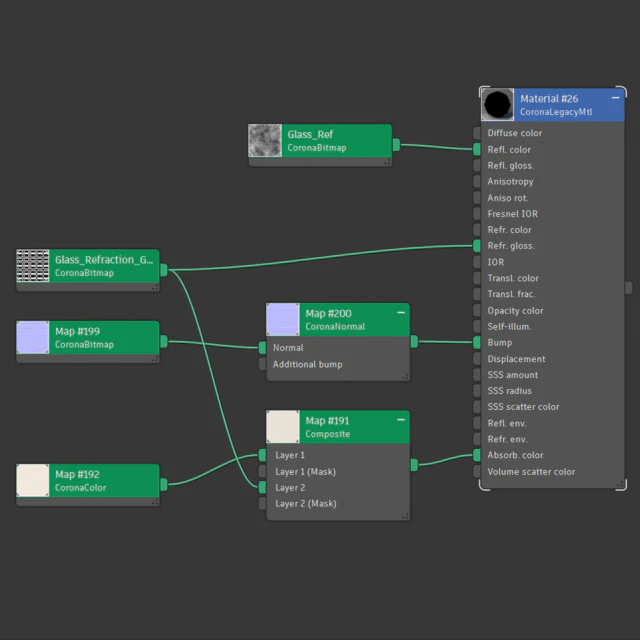
Task: Click the Layer 1 input socket
Action: [262, 455]
